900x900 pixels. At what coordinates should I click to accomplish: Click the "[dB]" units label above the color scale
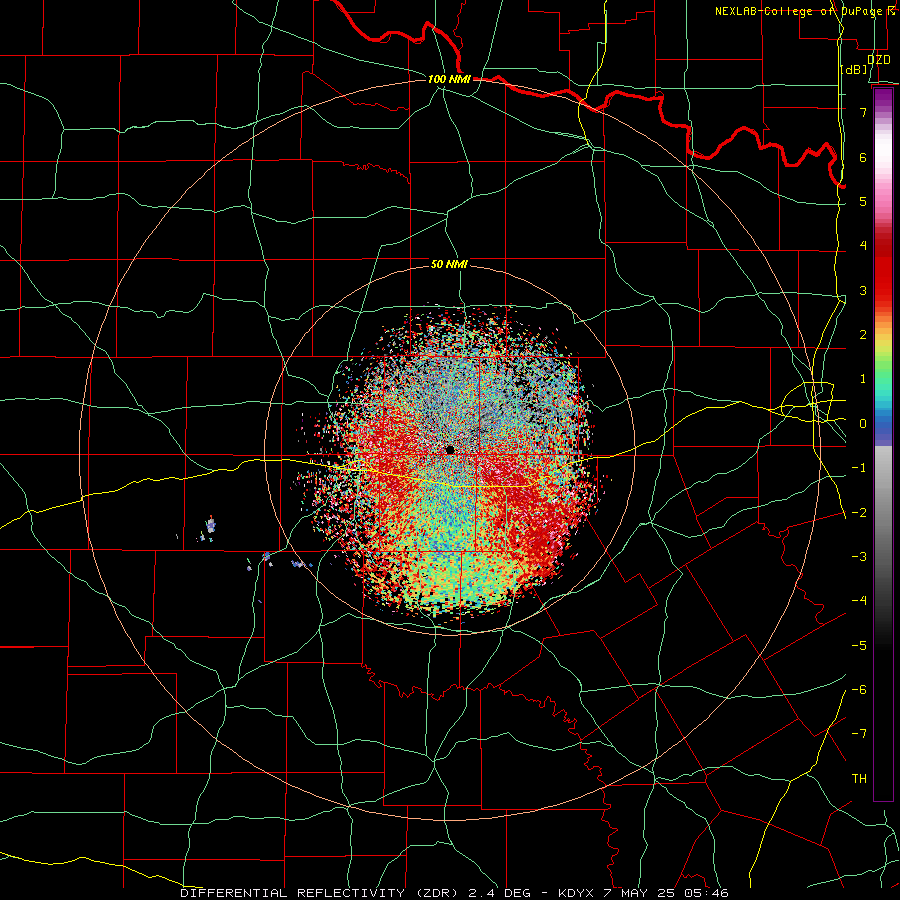click(x=854, y=69)
